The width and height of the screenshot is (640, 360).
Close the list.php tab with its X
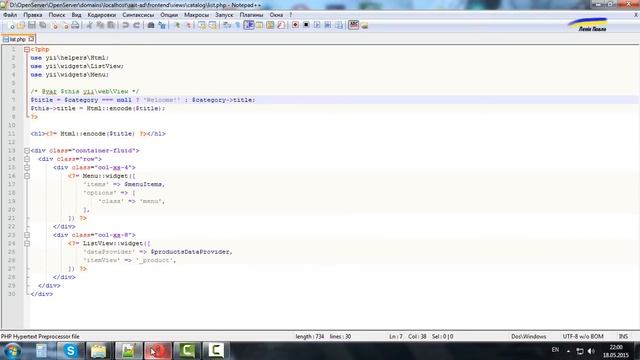(x=31, y=39)
